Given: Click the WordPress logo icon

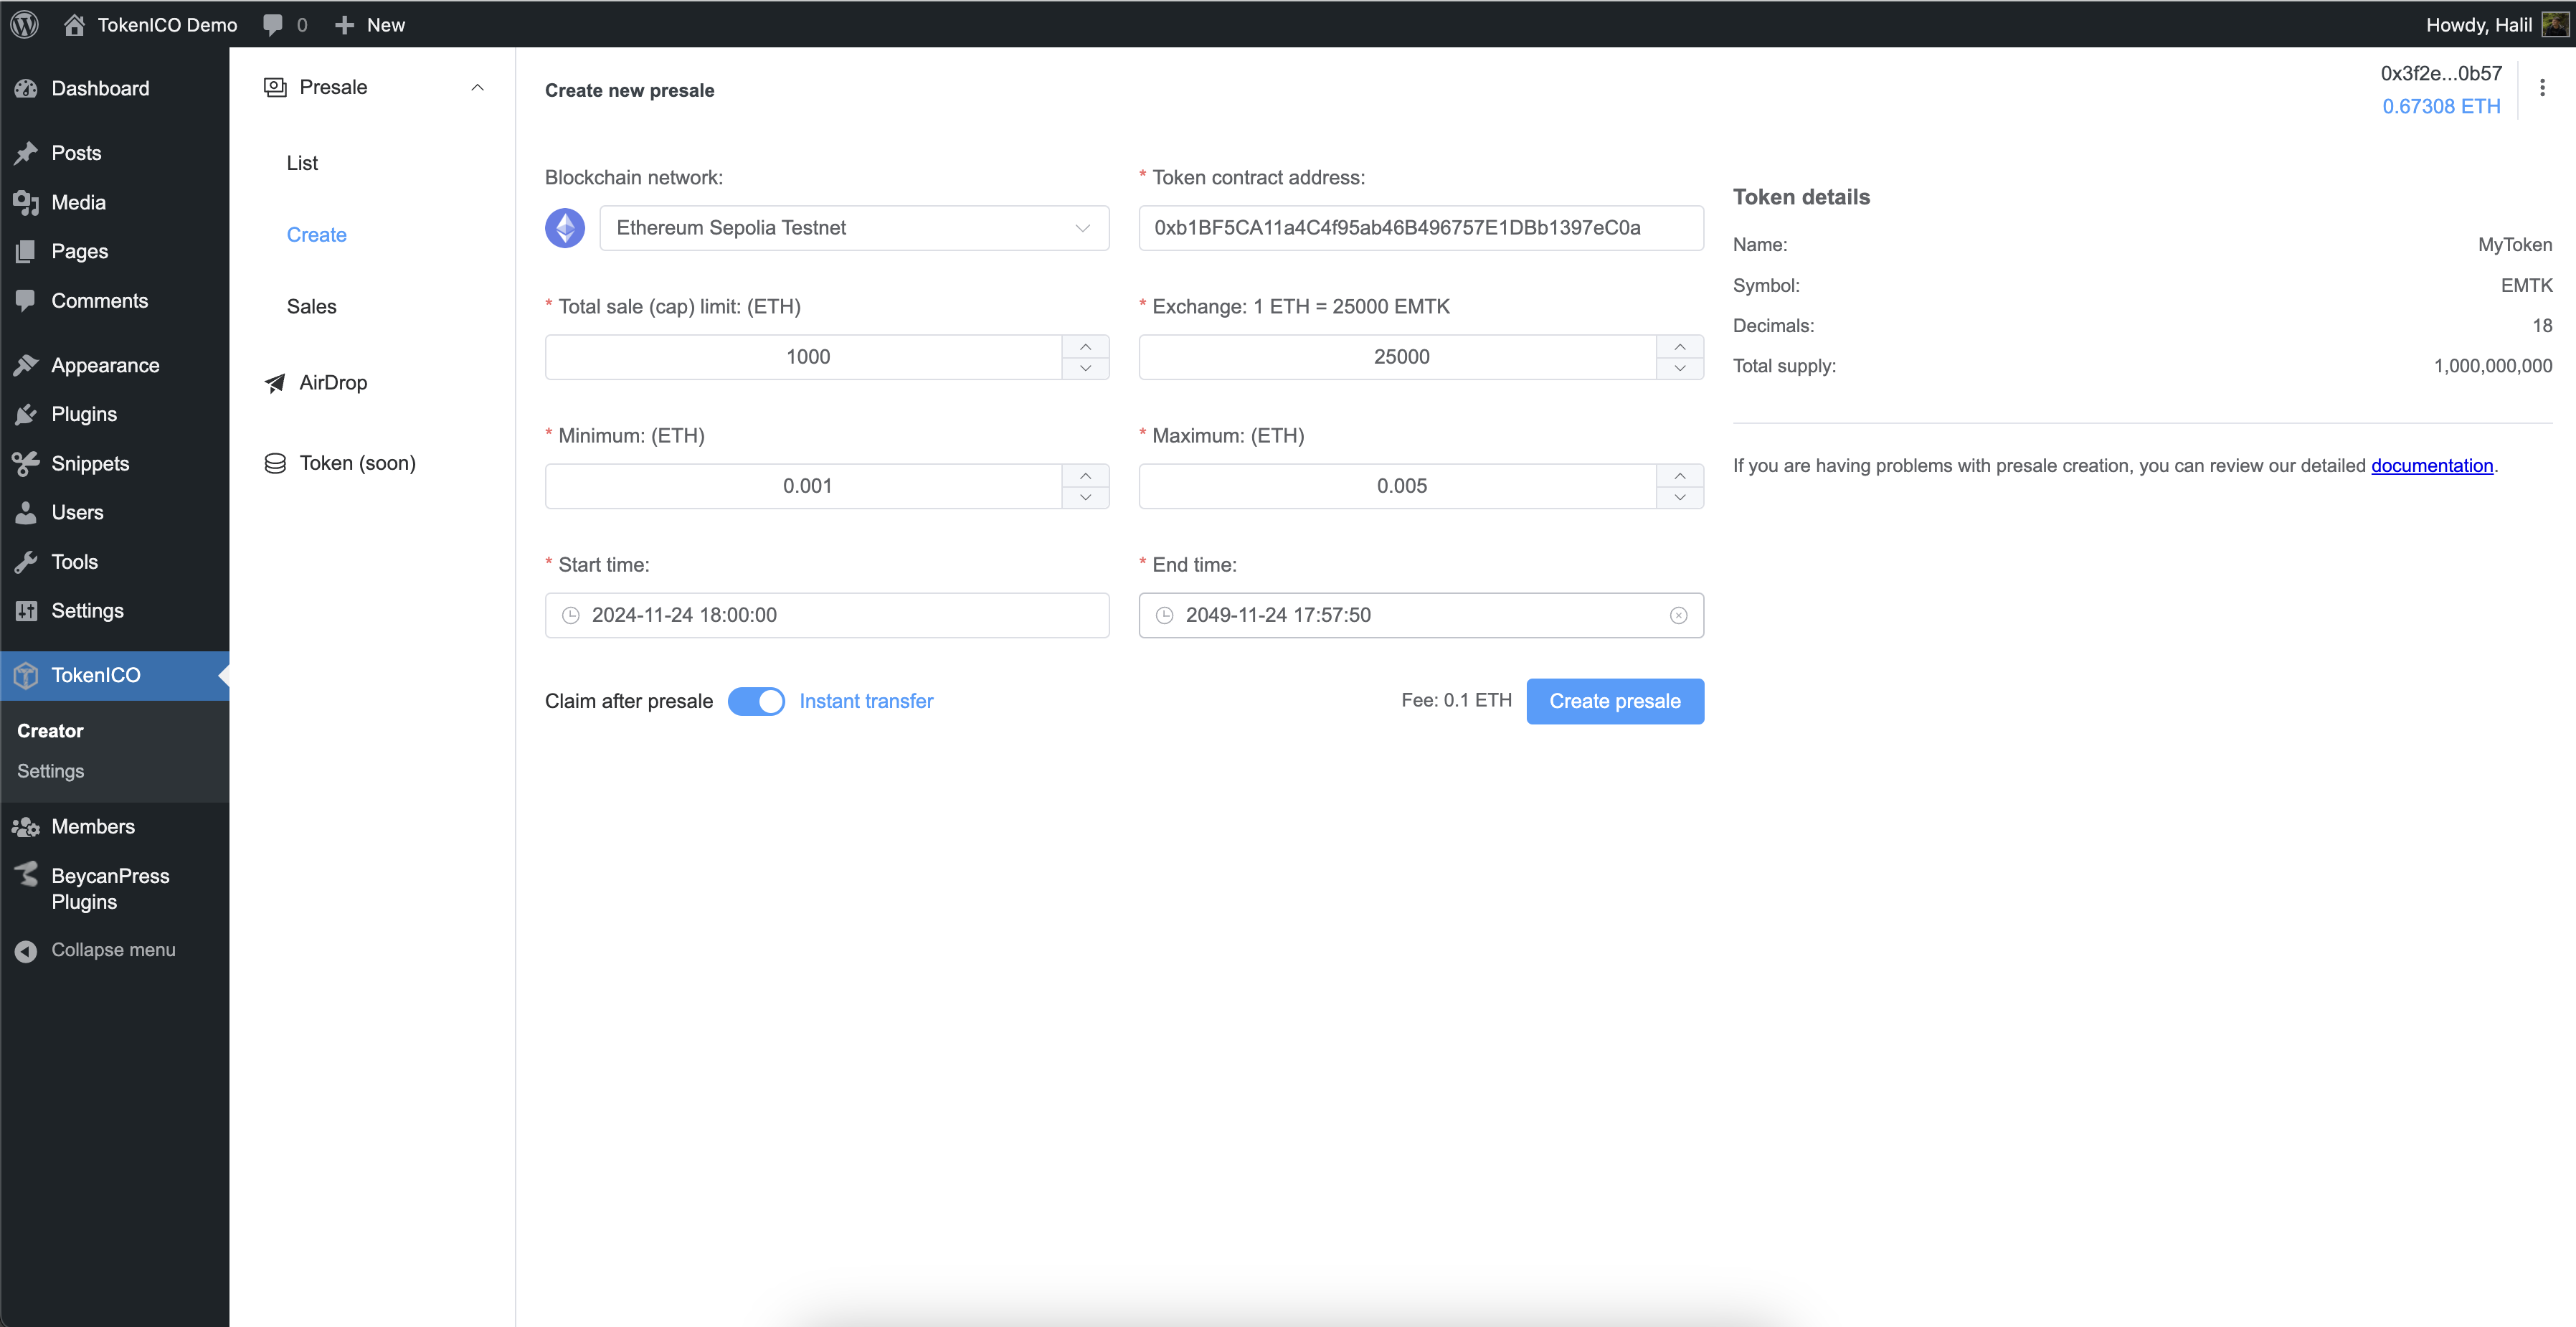Looking at the screenshot, I should click(x=25, y=24).
